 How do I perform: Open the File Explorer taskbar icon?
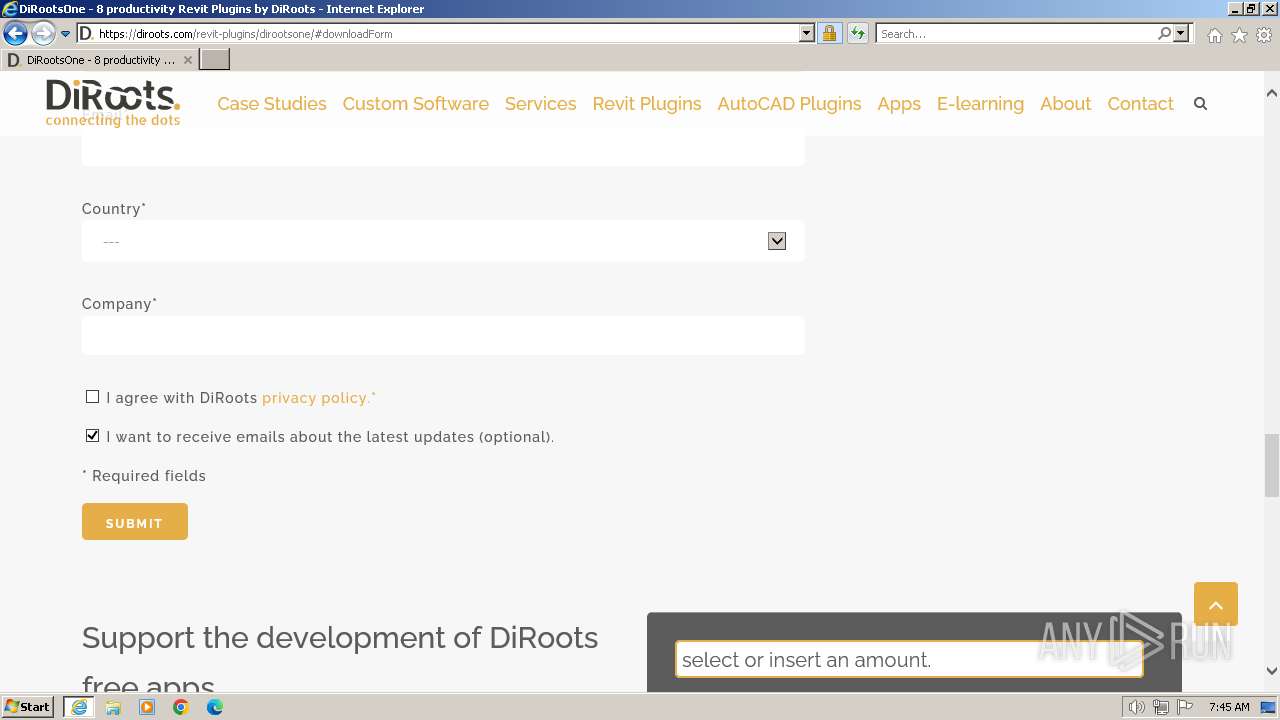click(x=113, y=707)
